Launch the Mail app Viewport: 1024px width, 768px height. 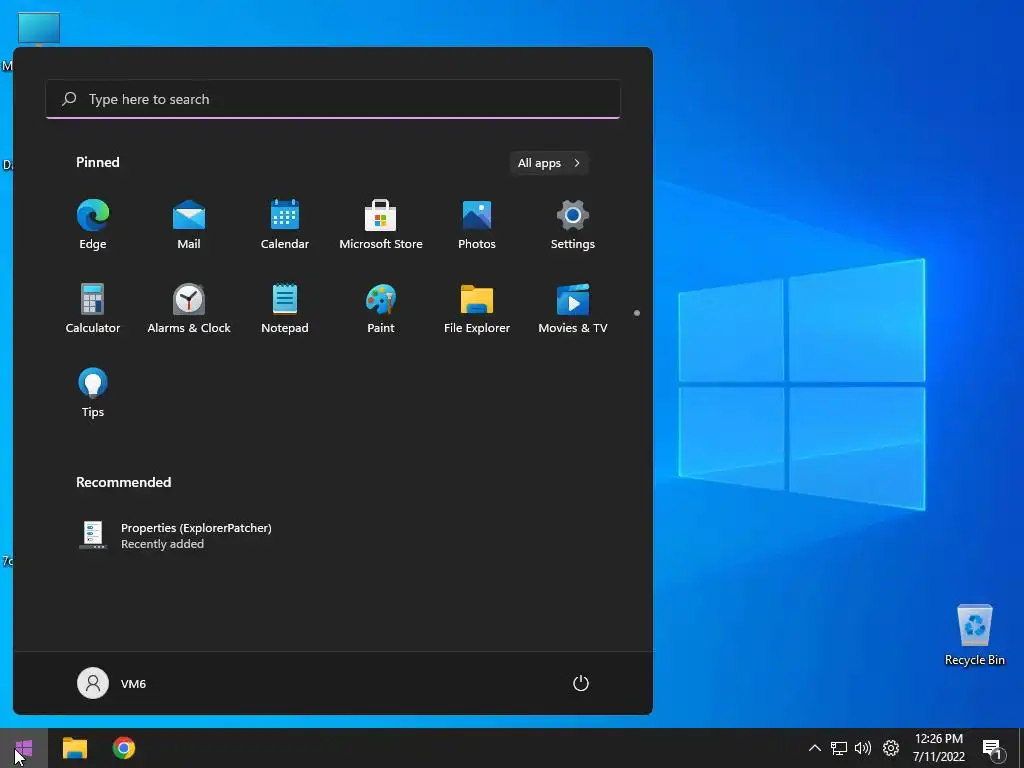[189, 225]
